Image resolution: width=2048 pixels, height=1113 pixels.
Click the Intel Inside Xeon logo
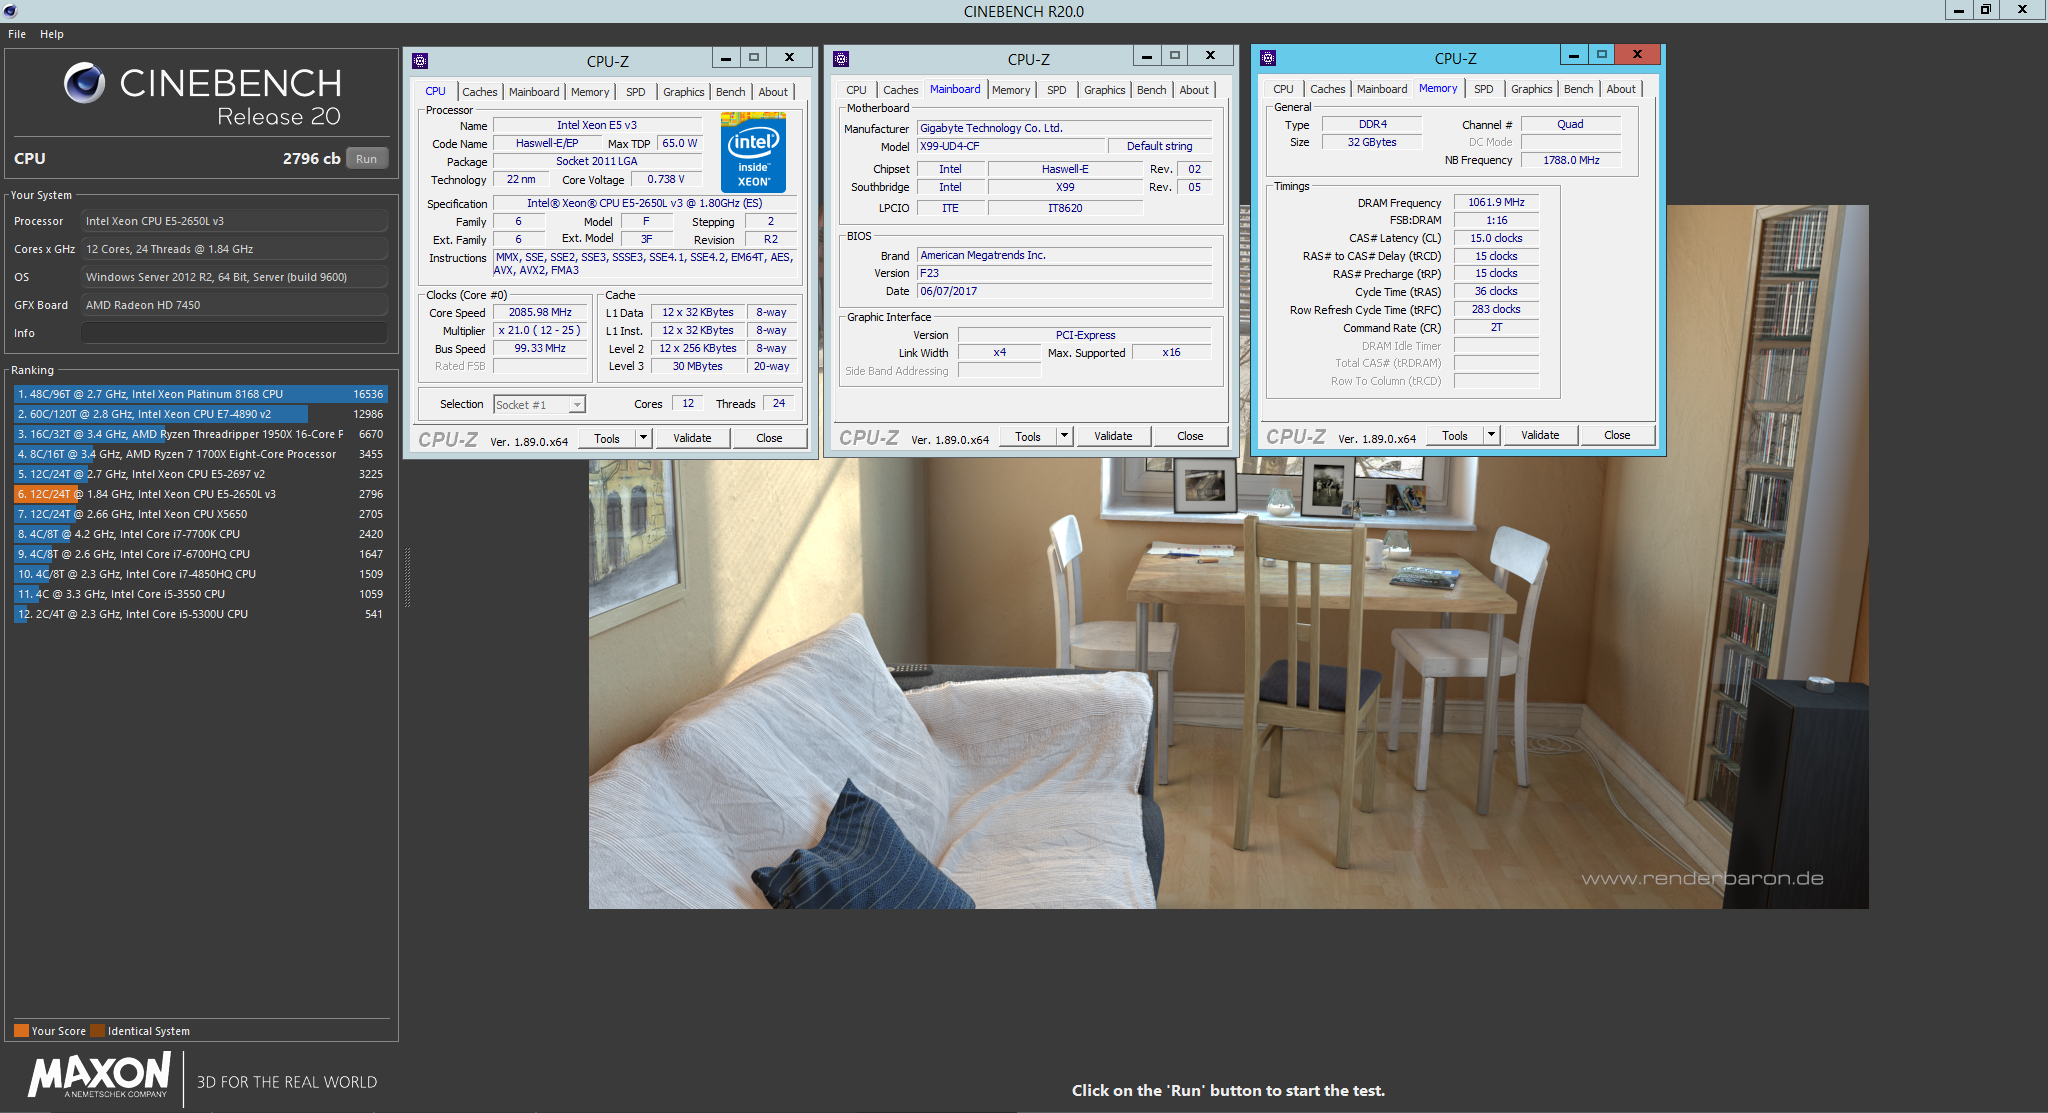click(x=753, y=152)
